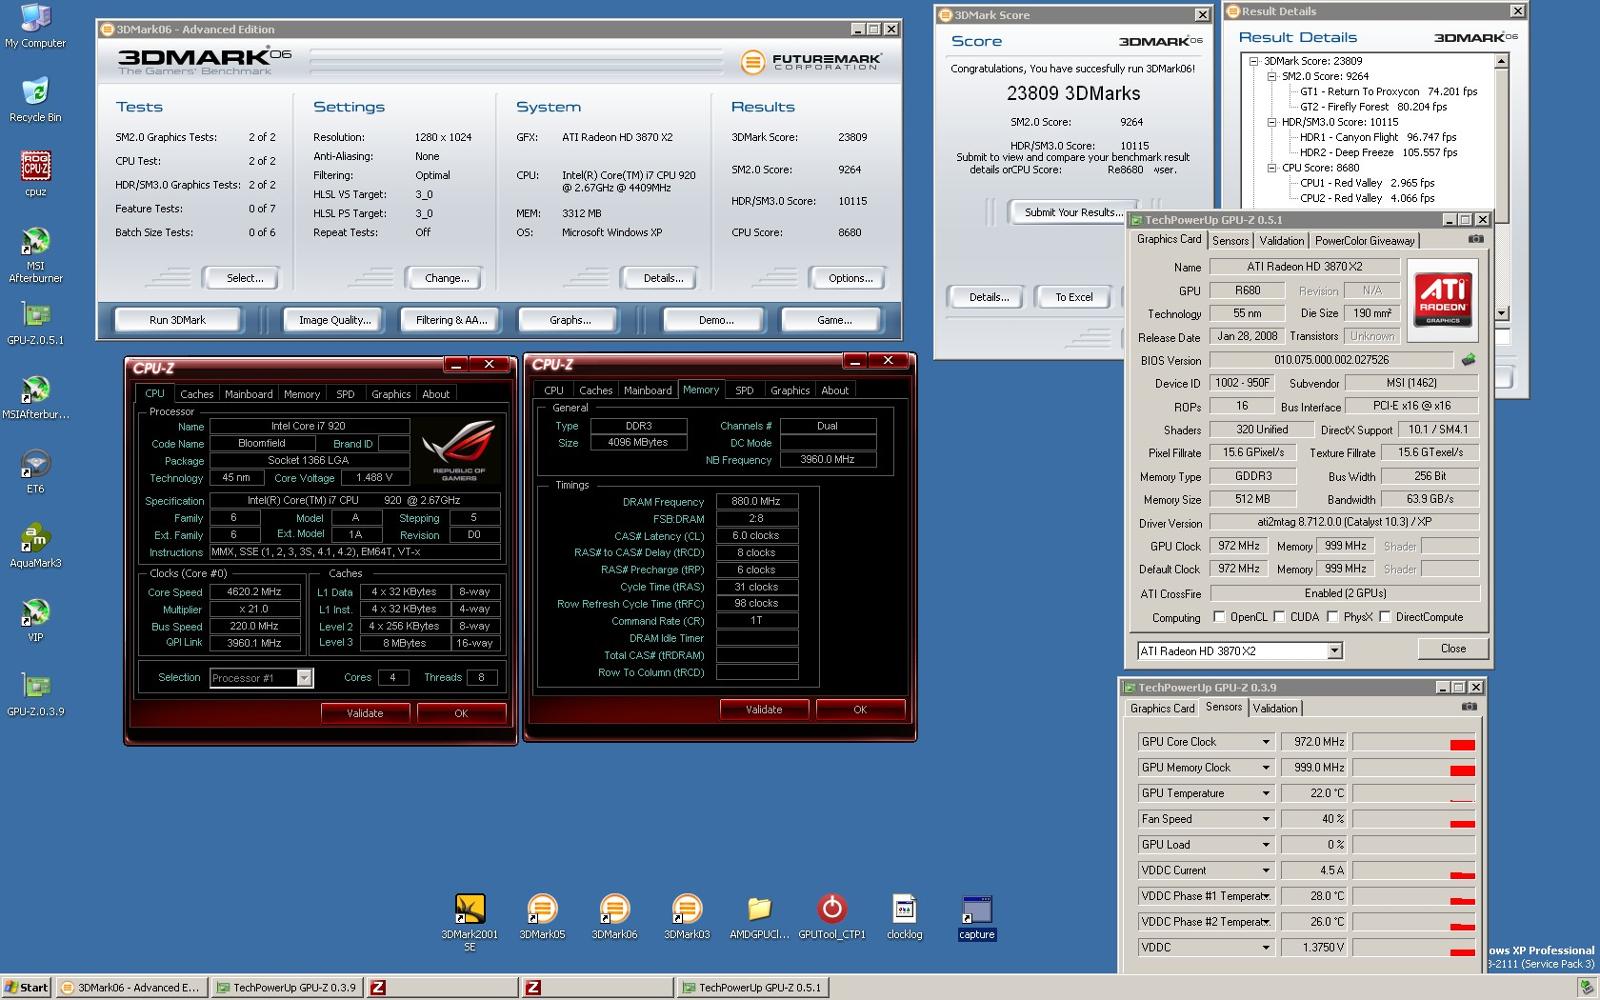Click the Select... button under Tests
The image size is (1600, 1000).
240,278
